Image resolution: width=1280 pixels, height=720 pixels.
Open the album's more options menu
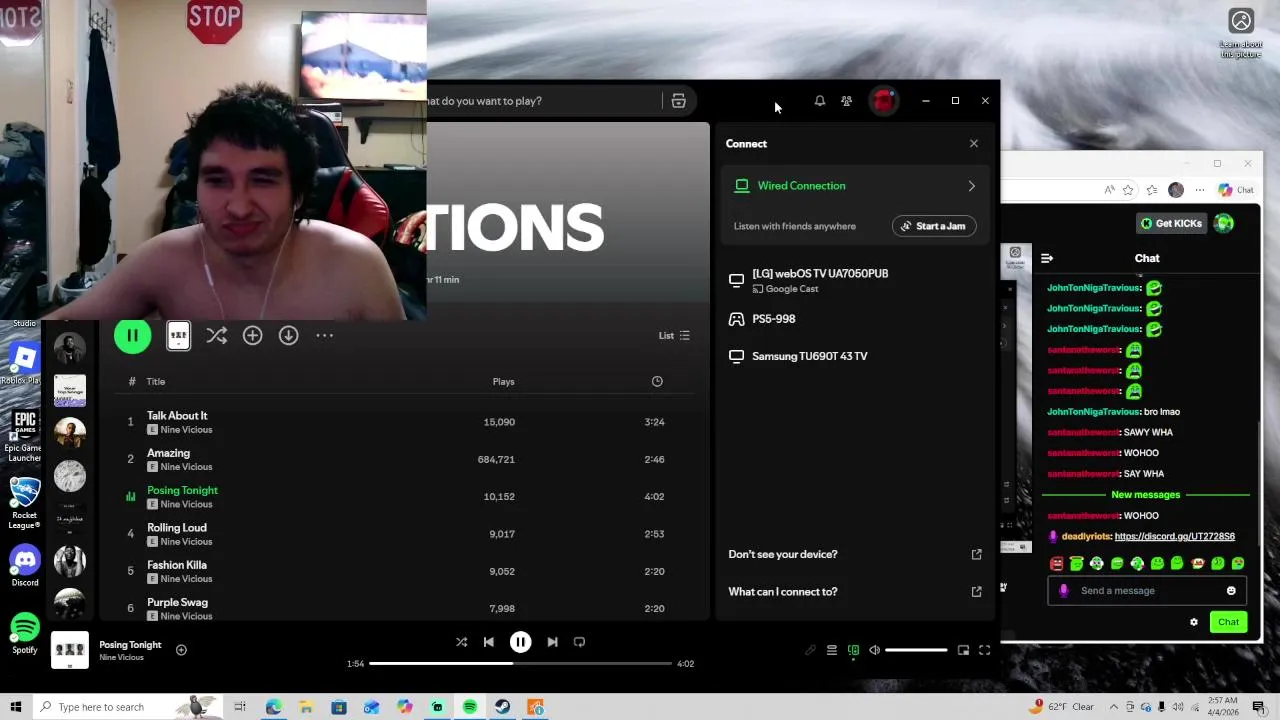(x=324, y=336)
